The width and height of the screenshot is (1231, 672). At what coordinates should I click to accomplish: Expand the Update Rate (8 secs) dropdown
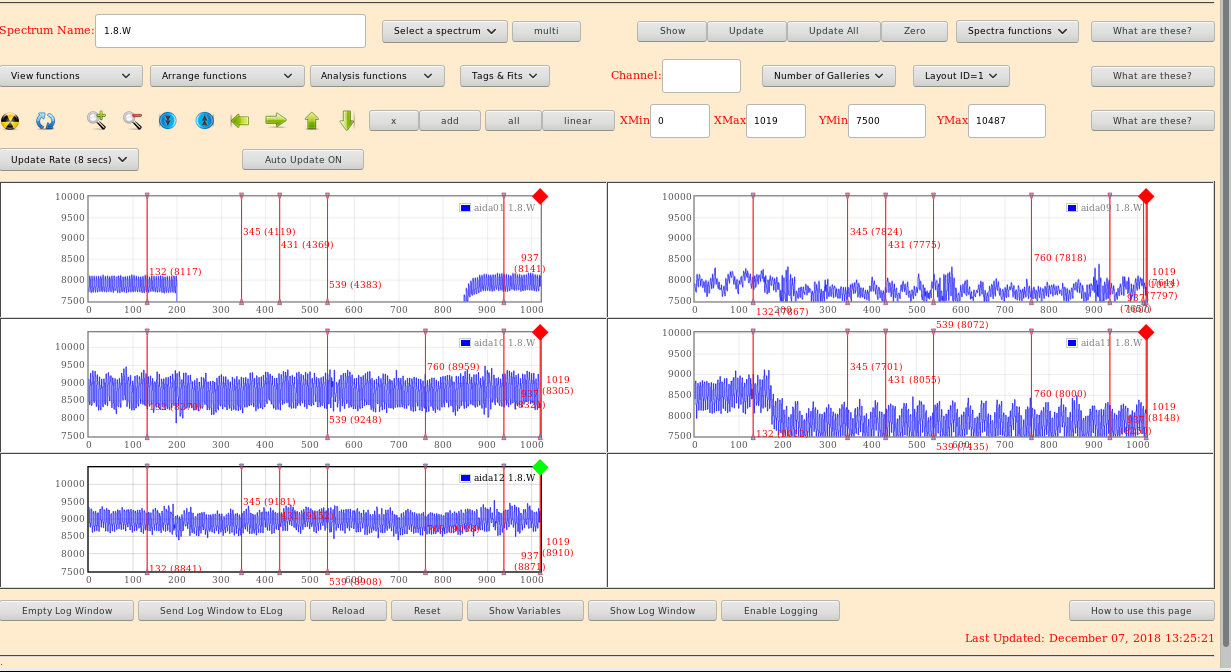69,160
